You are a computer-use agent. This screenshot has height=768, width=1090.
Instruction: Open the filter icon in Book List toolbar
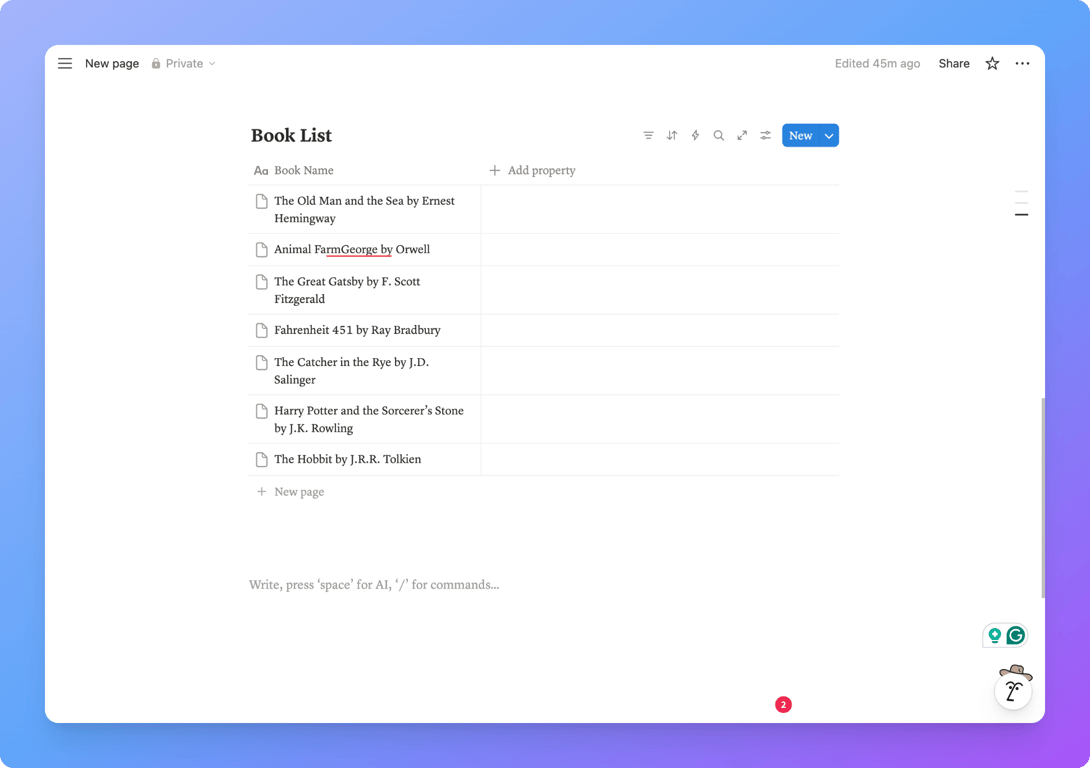click(x=648, y=136)
